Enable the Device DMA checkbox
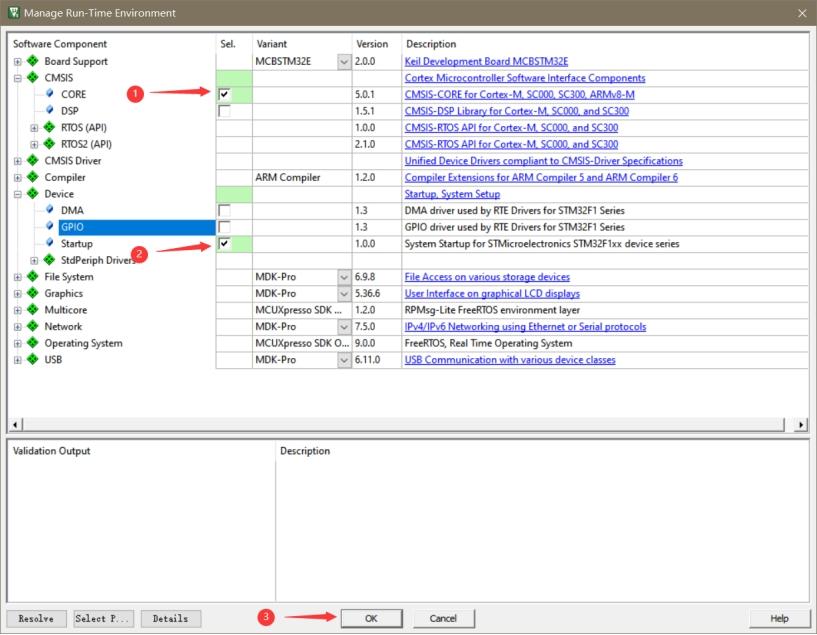 point(225,210)
